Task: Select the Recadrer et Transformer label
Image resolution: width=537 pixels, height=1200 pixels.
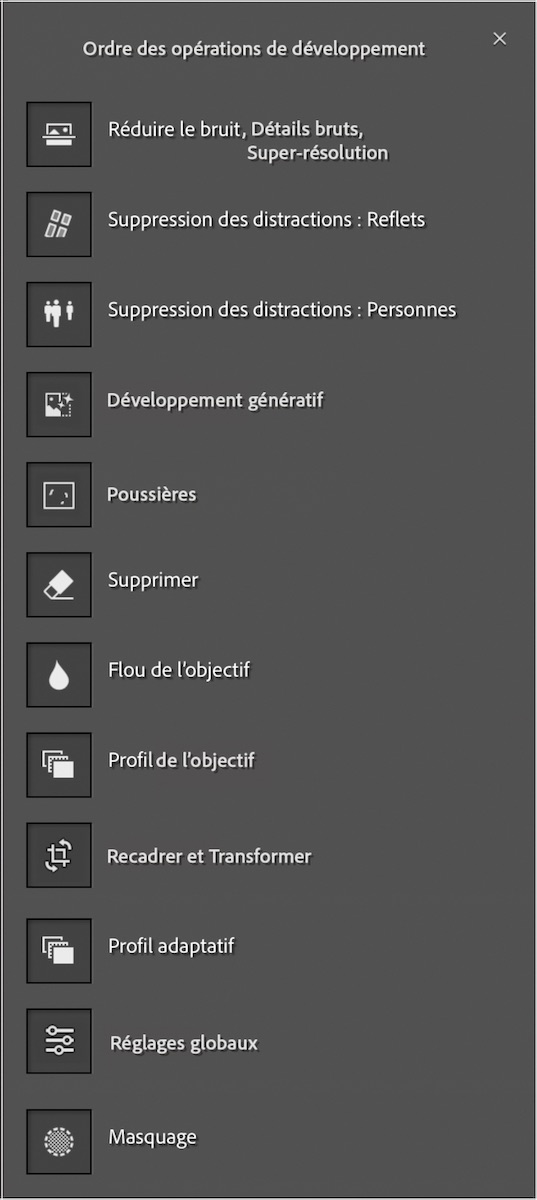Action: coord(209,857)
